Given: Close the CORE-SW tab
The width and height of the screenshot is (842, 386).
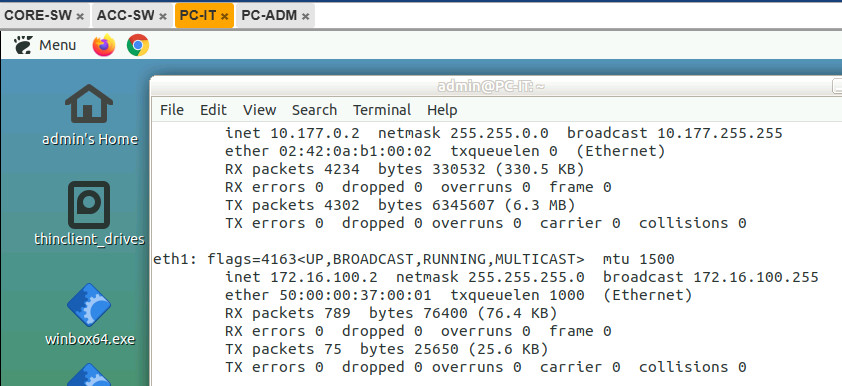Looking at the screenshot, I should [80, 17].
